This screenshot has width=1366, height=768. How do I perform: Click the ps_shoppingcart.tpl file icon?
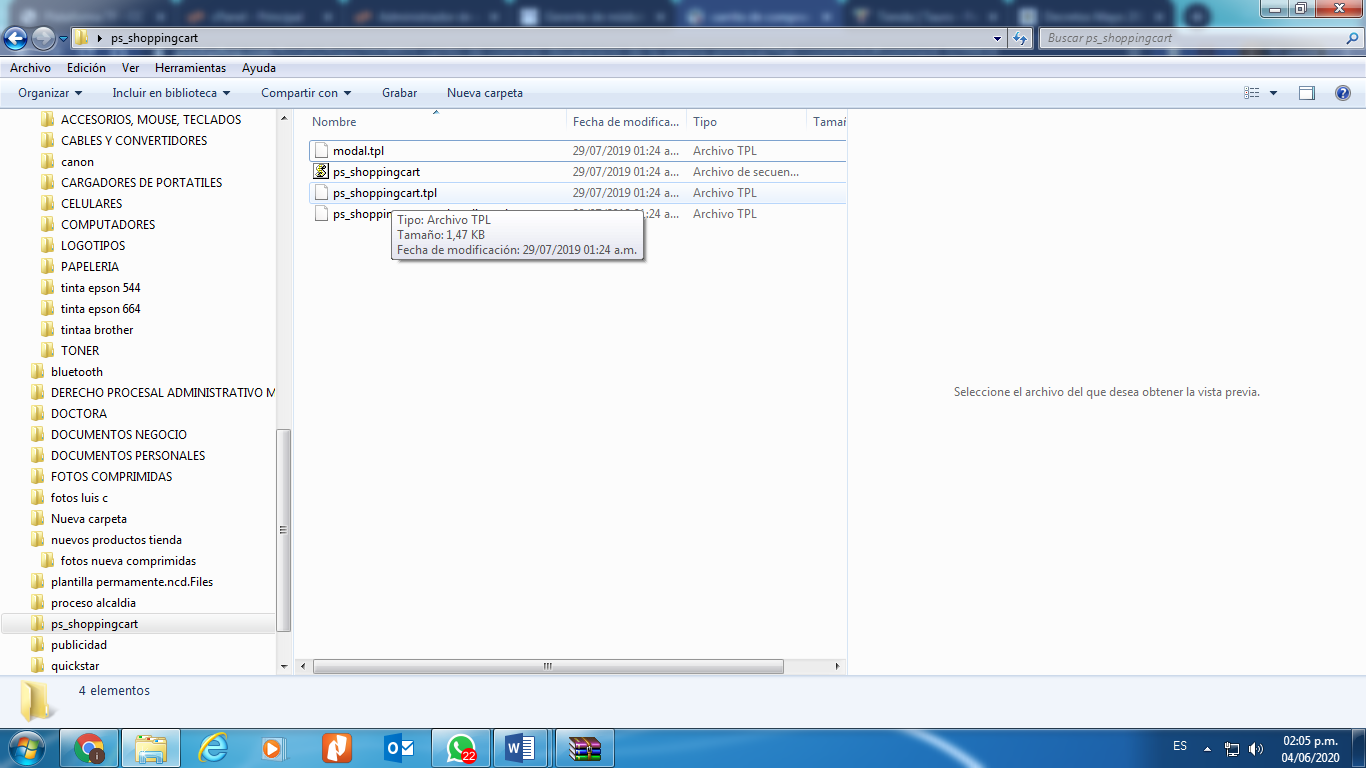[x=321, y=193]
